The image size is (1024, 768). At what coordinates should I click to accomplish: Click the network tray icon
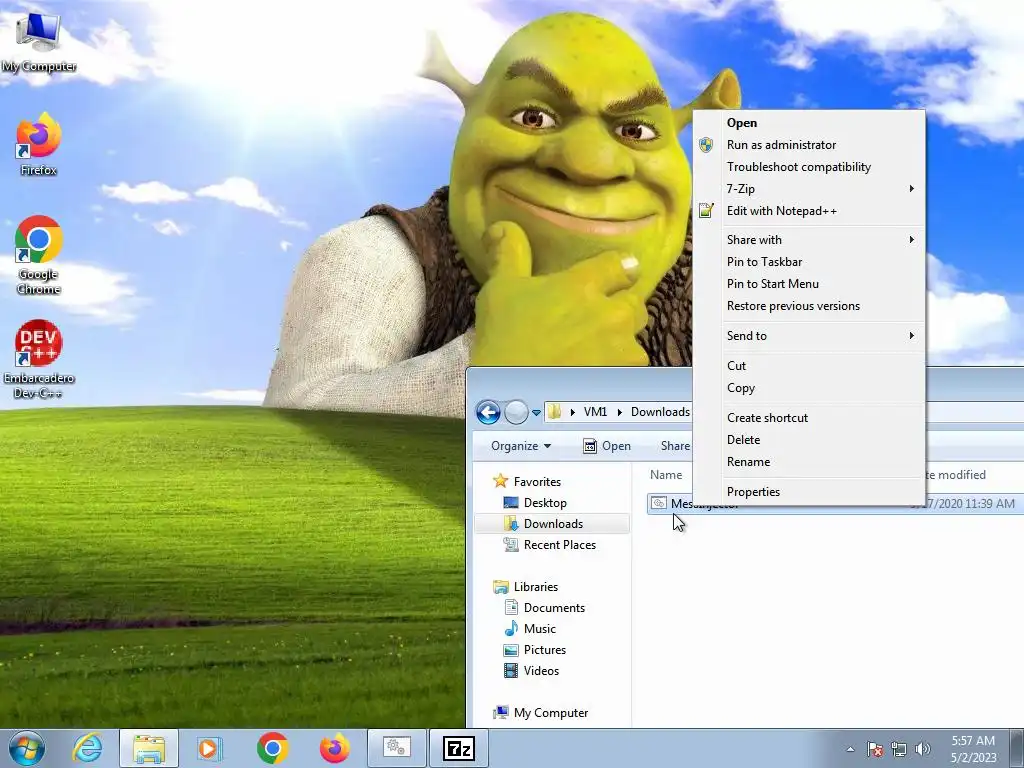899,749
